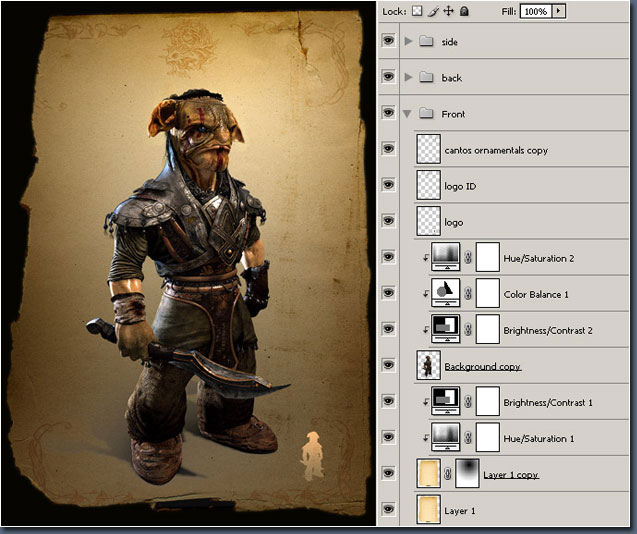Select Hue/Saturation 1 layer mask
637x534 pixels.
pyautogui.click(x=488, y=437)
